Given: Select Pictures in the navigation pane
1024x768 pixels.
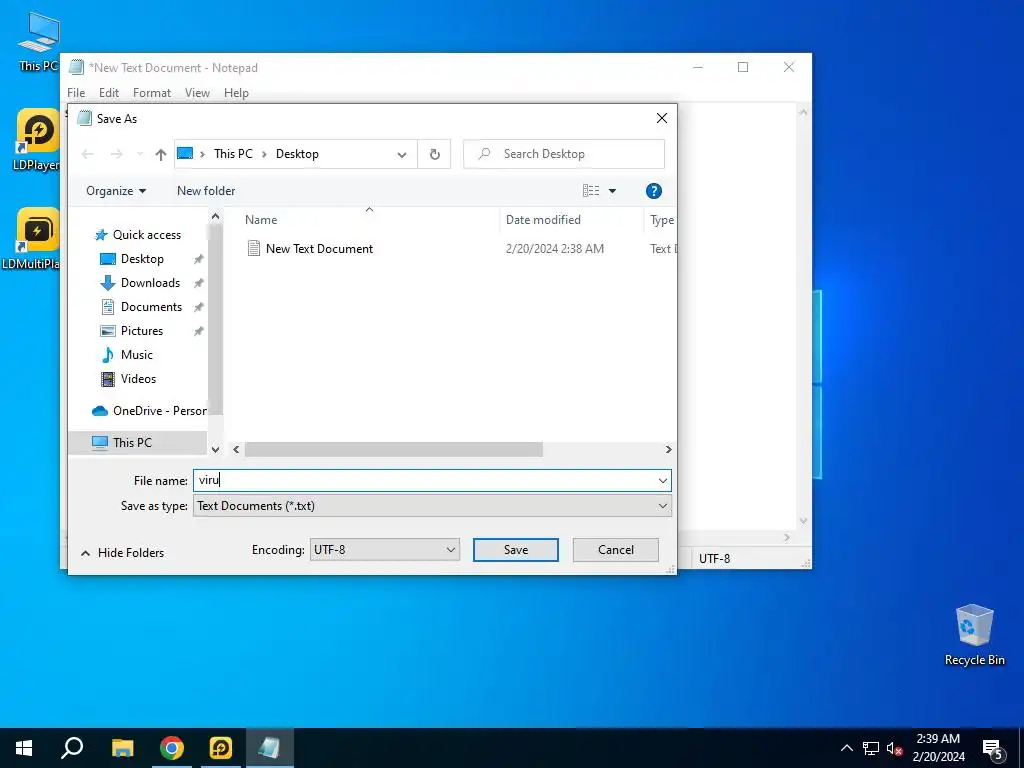Looking at the screenshot, I should (x=142, y=331).
